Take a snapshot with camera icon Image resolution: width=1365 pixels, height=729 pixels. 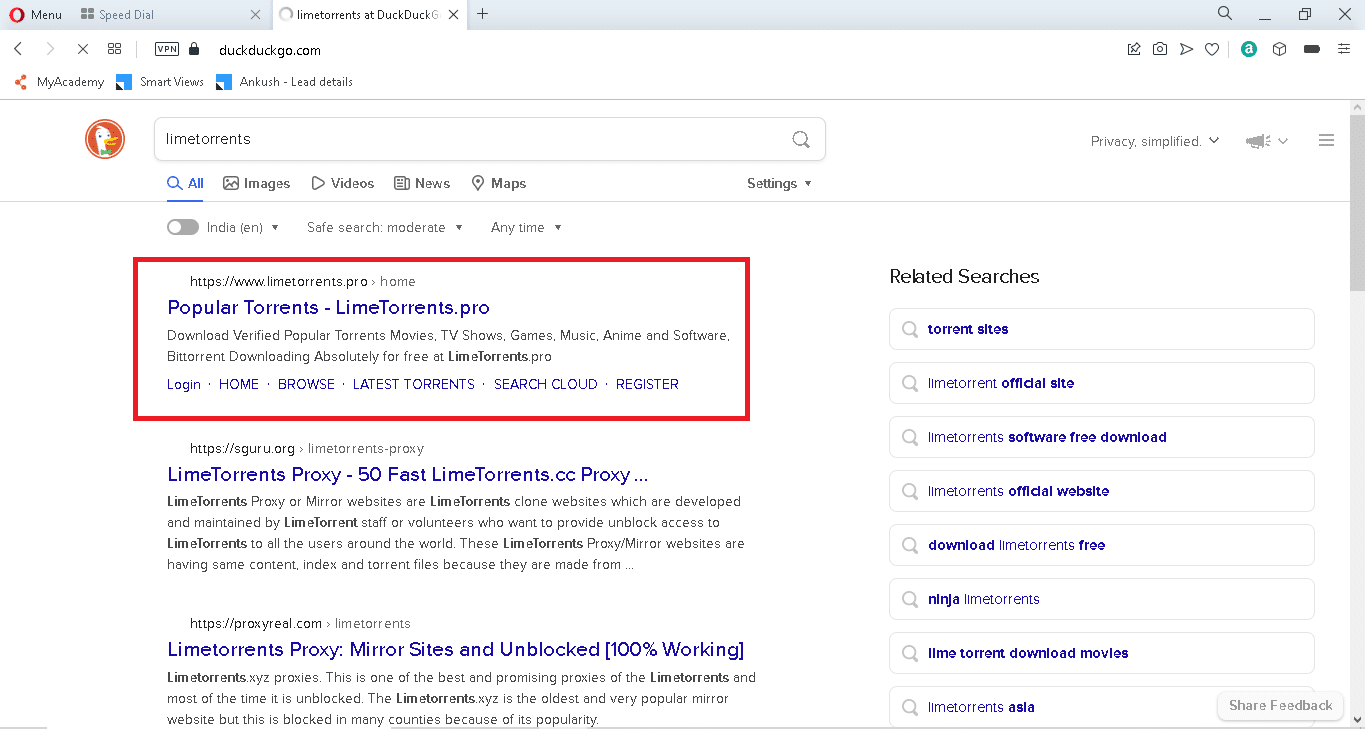1160,49
